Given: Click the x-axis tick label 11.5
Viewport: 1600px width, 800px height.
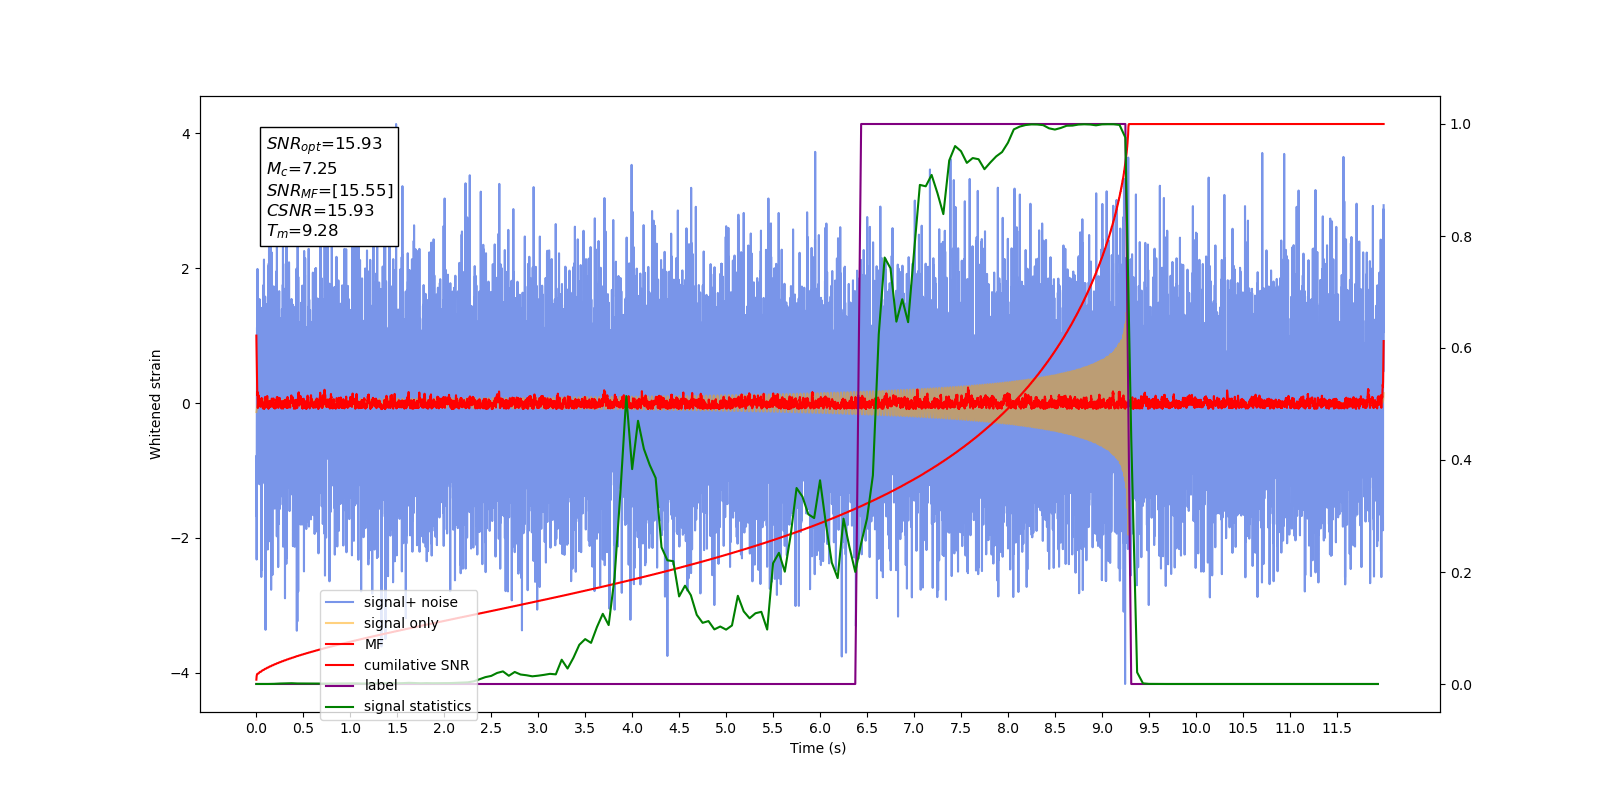Looking at the screenshot, I should [x=1337, y=728].
